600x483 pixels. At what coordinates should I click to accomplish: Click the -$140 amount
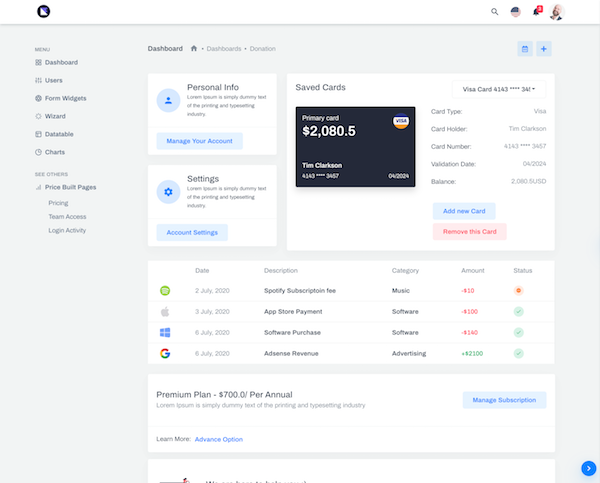tap(470, 333)
